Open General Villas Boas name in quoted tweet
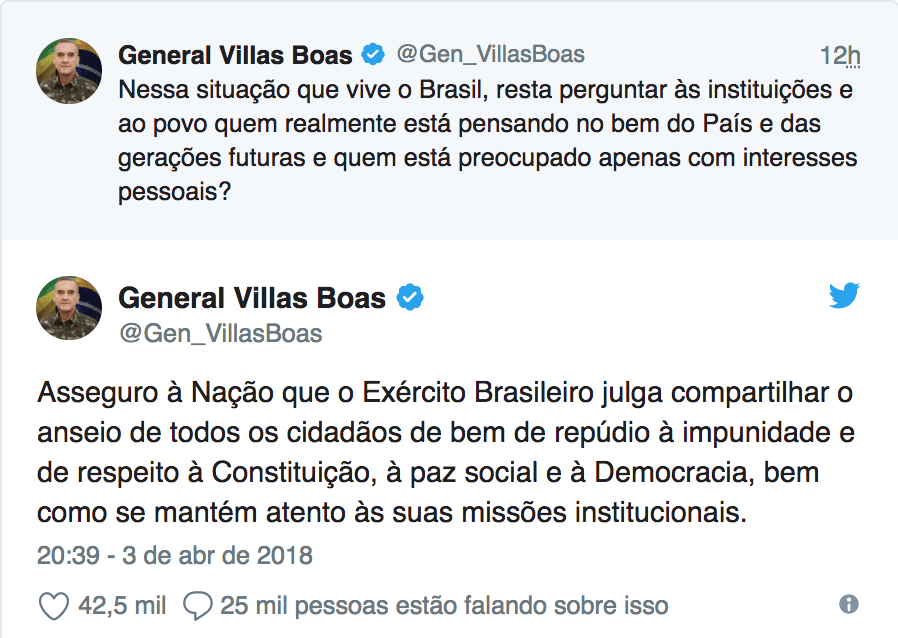The width and height of the screenshot is (898, 638). (x=235, y=55)
